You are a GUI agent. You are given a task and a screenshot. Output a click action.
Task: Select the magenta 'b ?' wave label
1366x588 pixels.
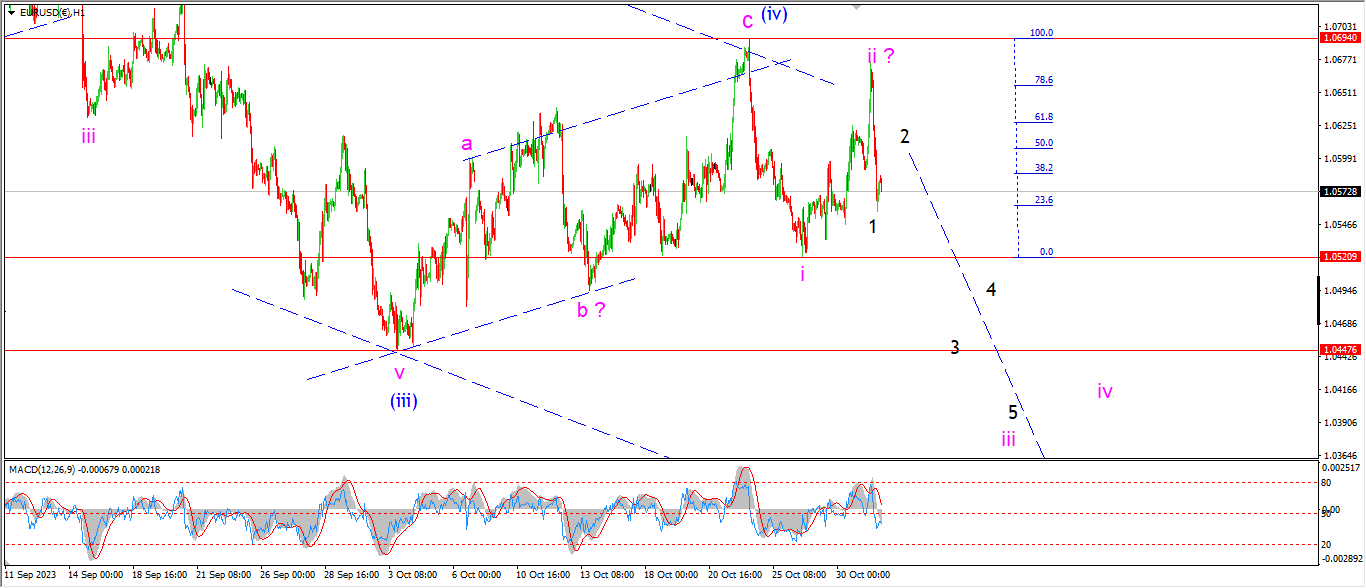point(590,310)
